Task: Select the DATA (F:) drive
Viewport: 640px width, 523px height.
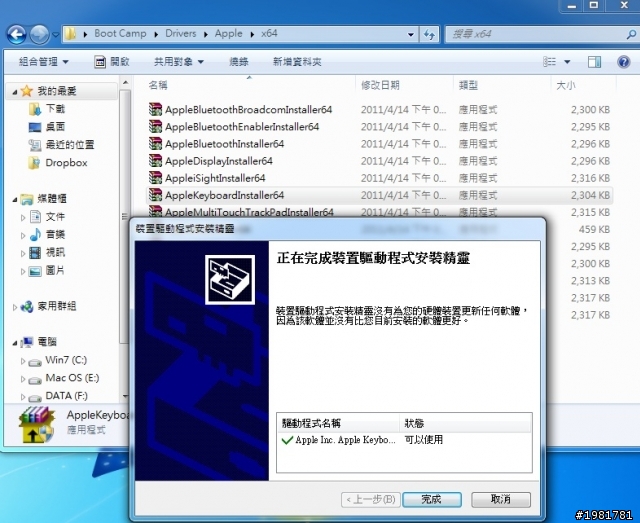Action: (x=66, y=396)
